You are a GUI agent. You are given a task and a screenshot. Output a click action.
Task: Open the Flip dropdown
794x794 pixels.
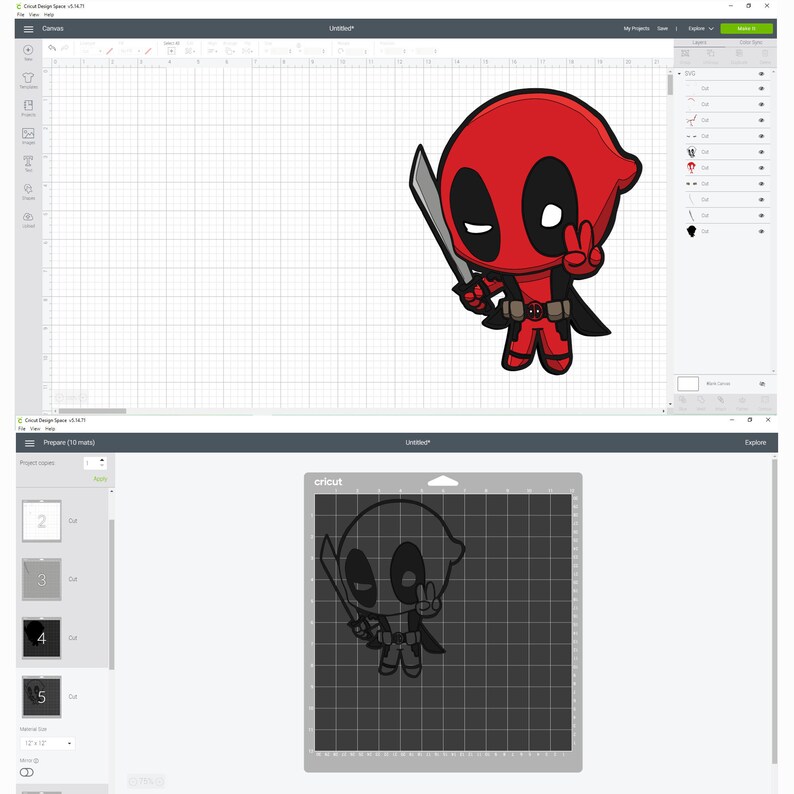pos(248,51)
